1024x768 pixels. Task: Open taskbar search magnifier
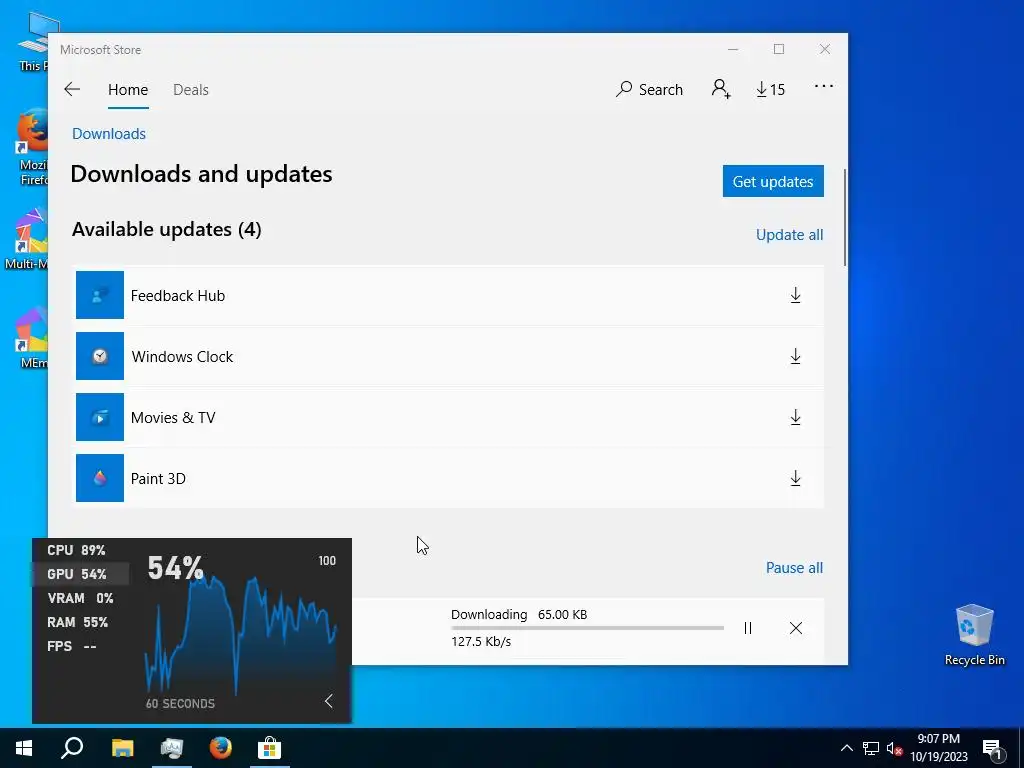click(72, 748)
